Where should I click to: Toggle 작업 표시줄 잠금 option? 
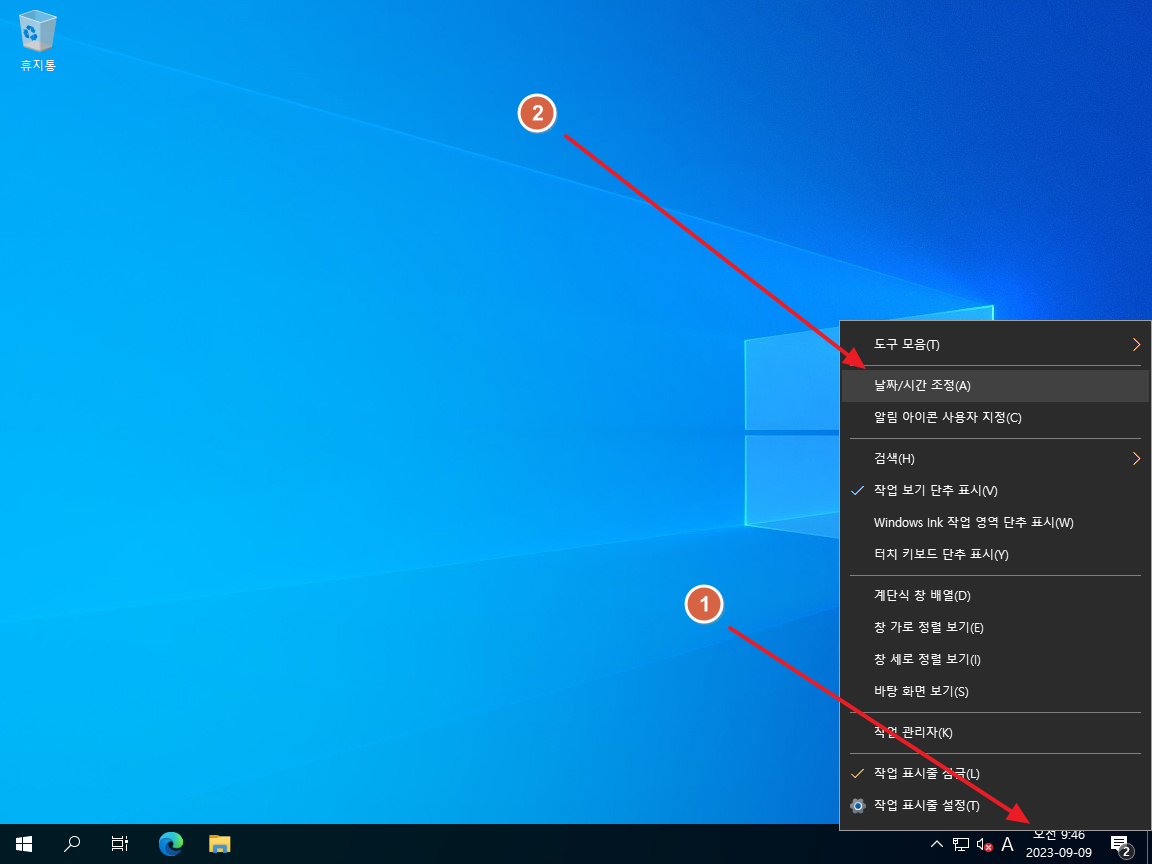(926, 774)
